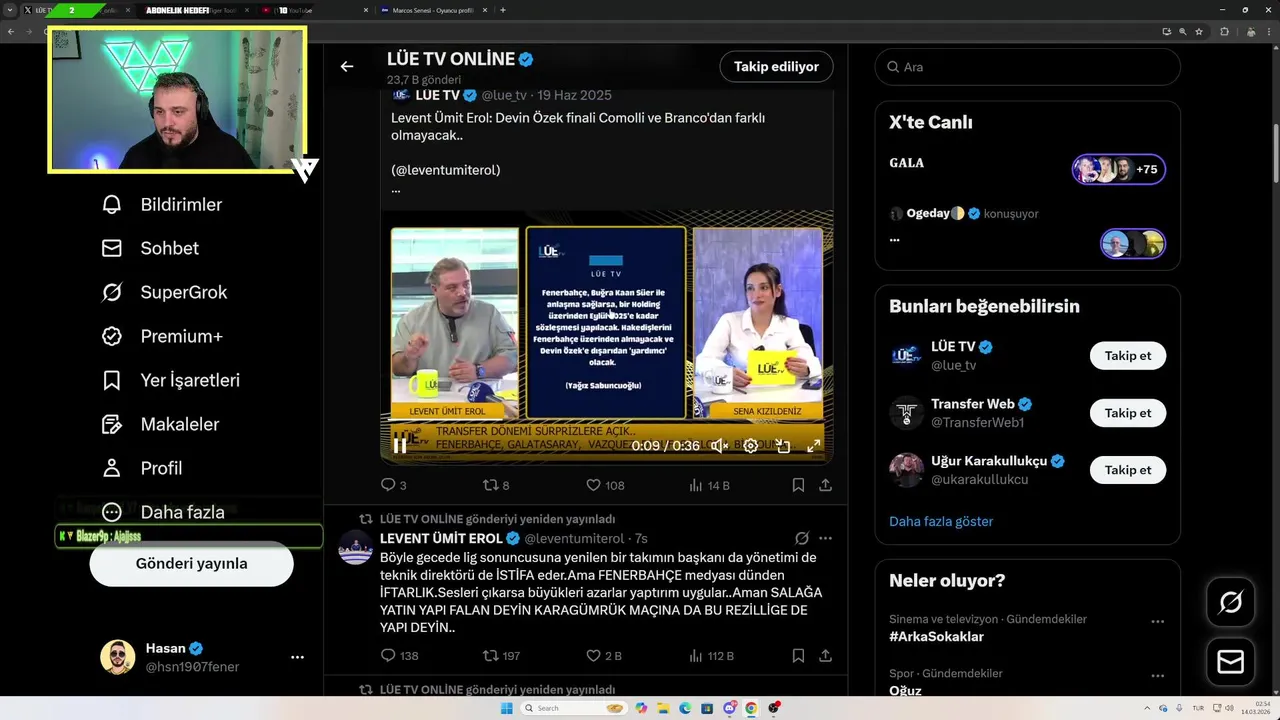Screen dimensions: 1280x720
Task: Open a new browser tab
Action: tap(502, 10)
